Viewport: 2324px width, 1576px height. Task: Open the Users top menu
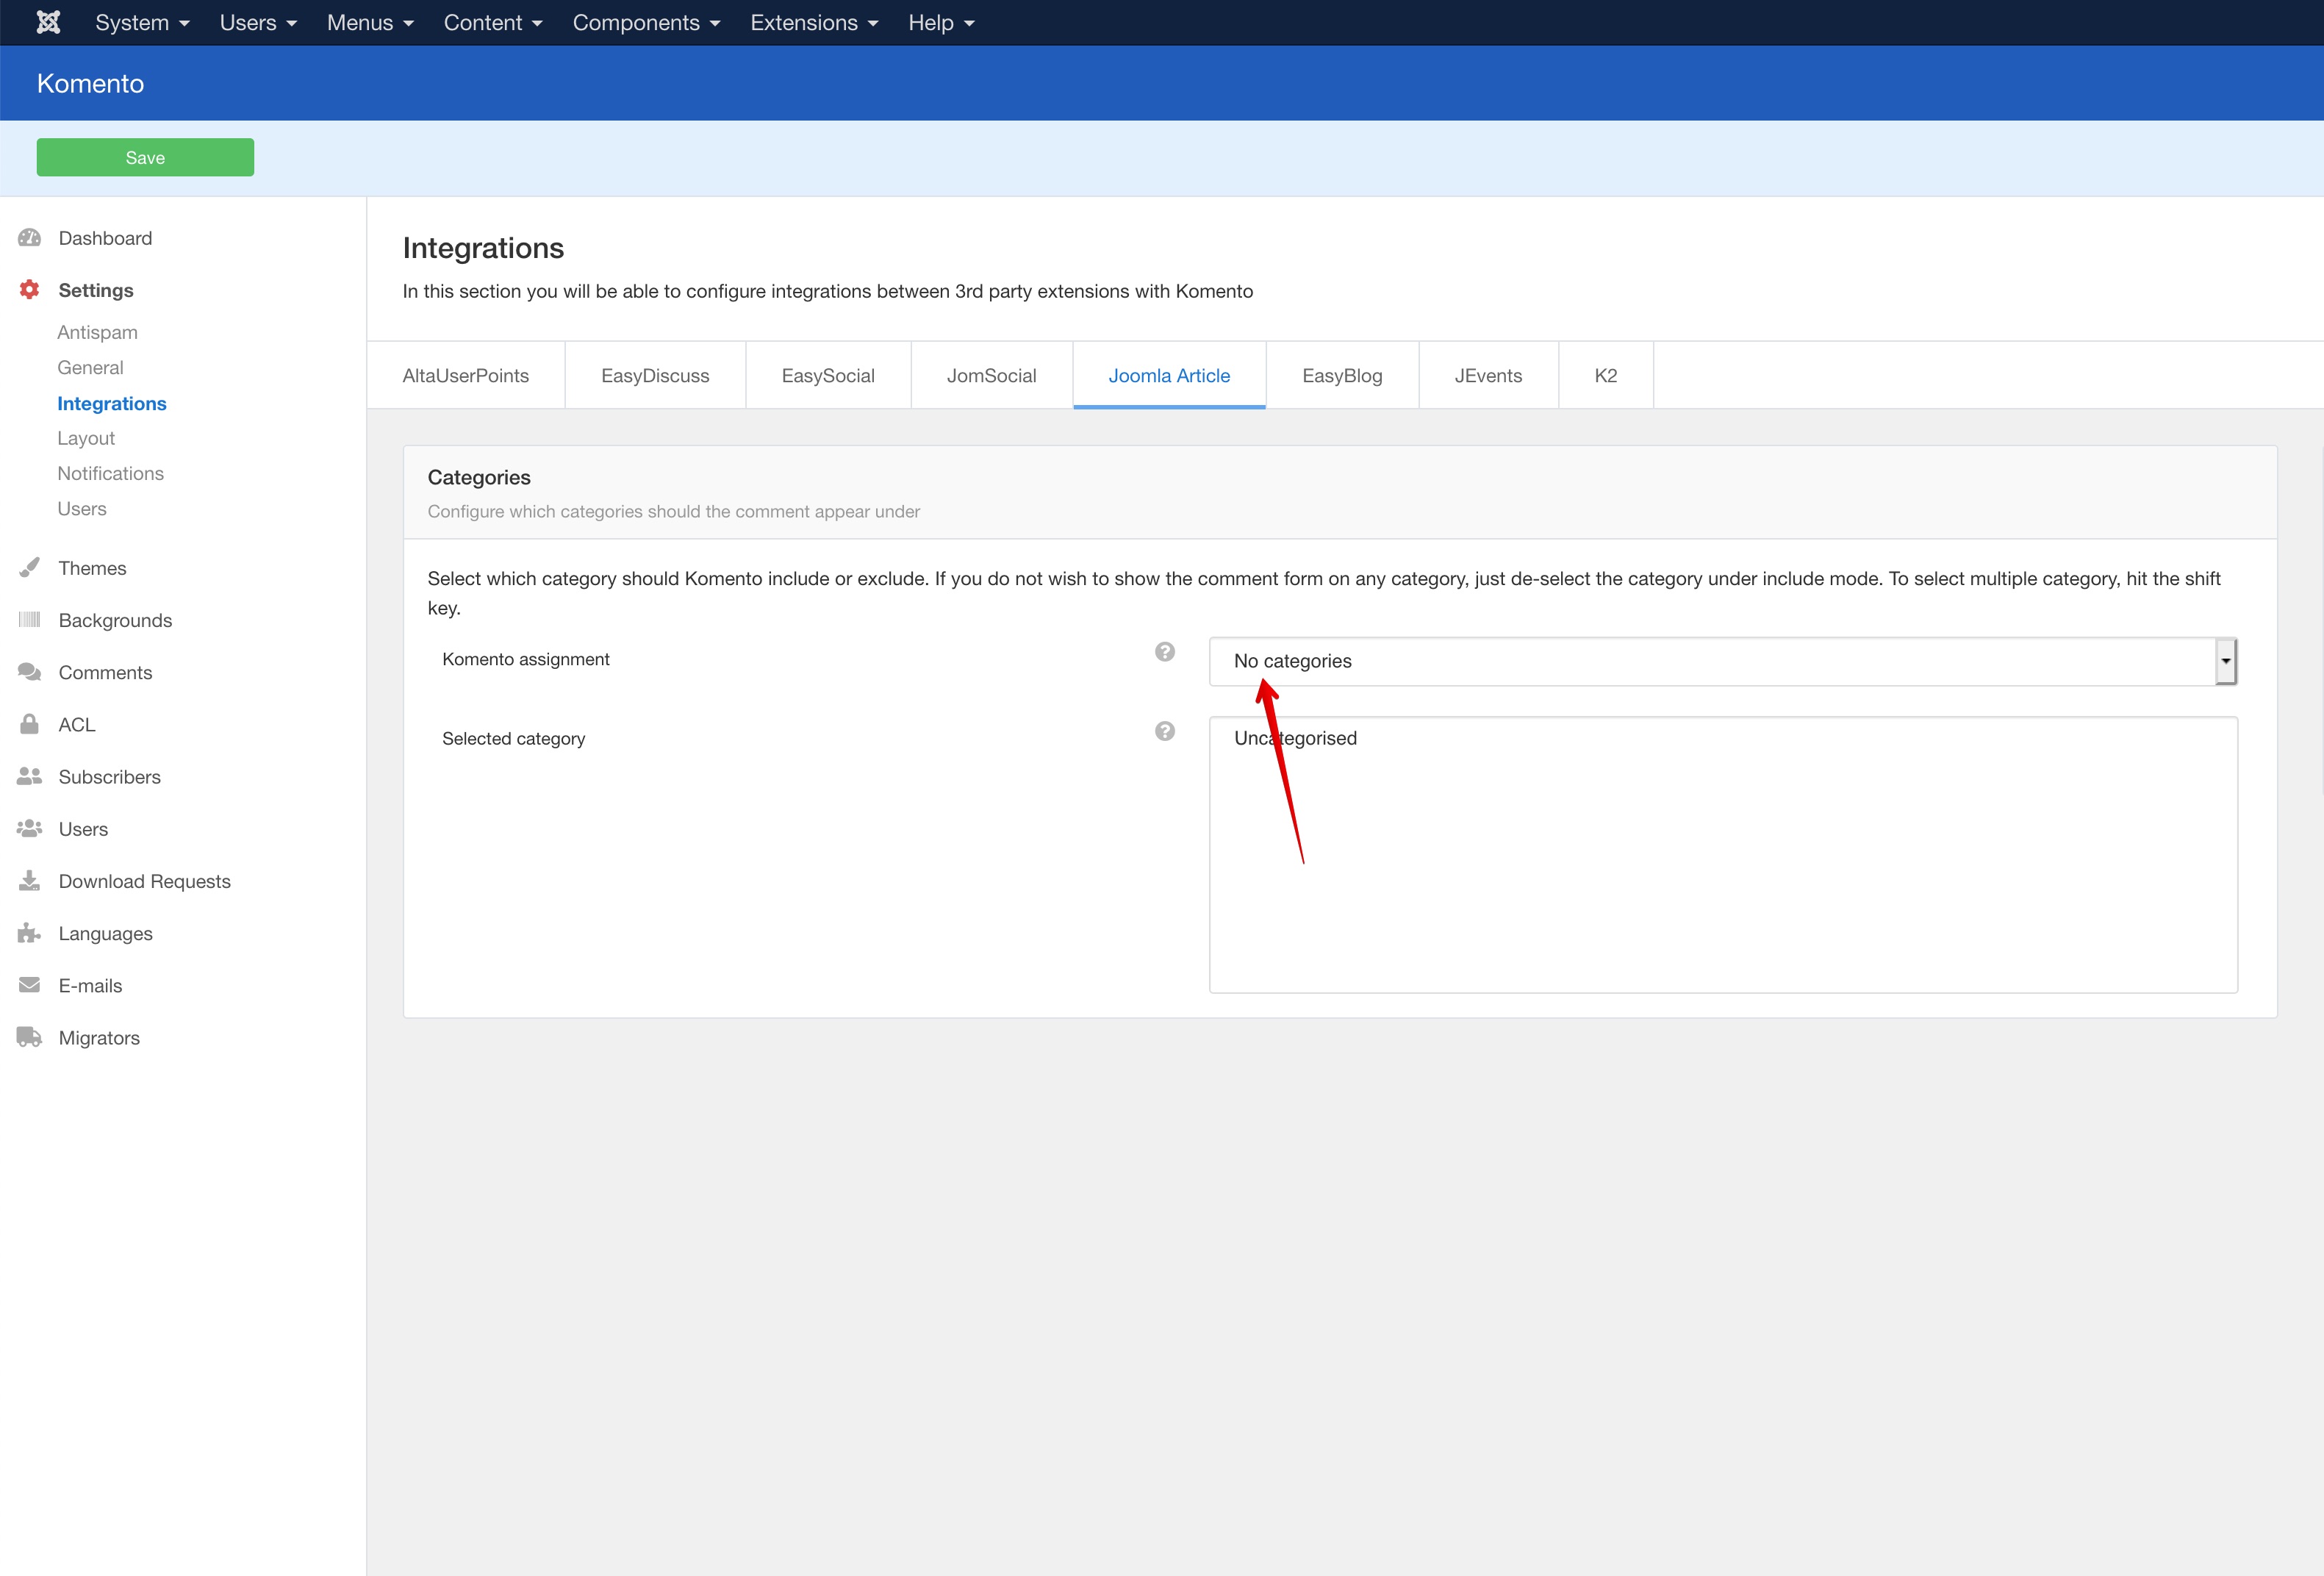(258, 22)
